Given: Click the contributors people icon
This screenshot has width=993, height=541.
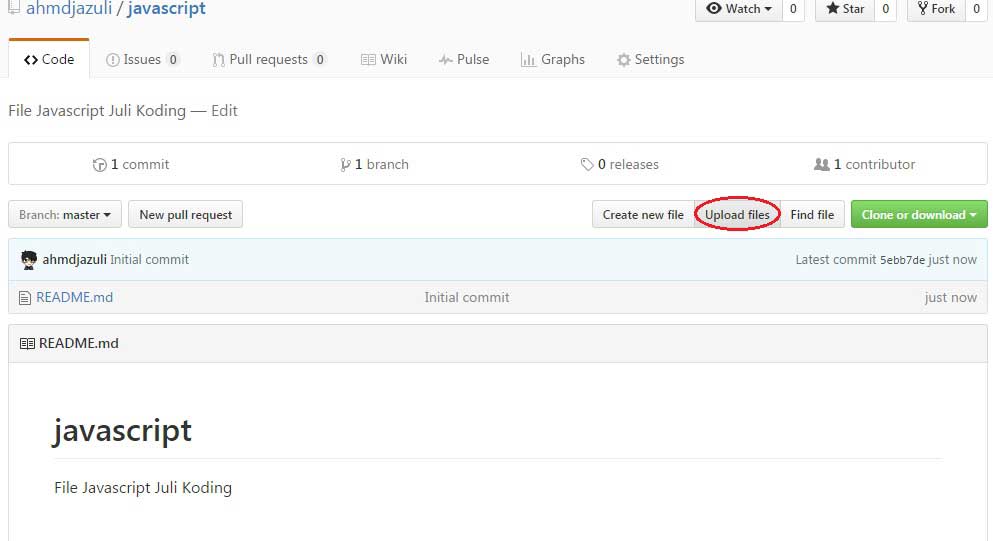Looking at the screenshot, I should (x=821, y=165).
